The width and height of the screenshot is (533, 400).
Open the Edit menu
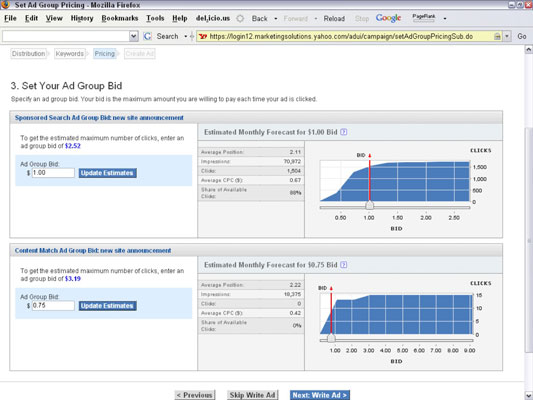[31, 18]
